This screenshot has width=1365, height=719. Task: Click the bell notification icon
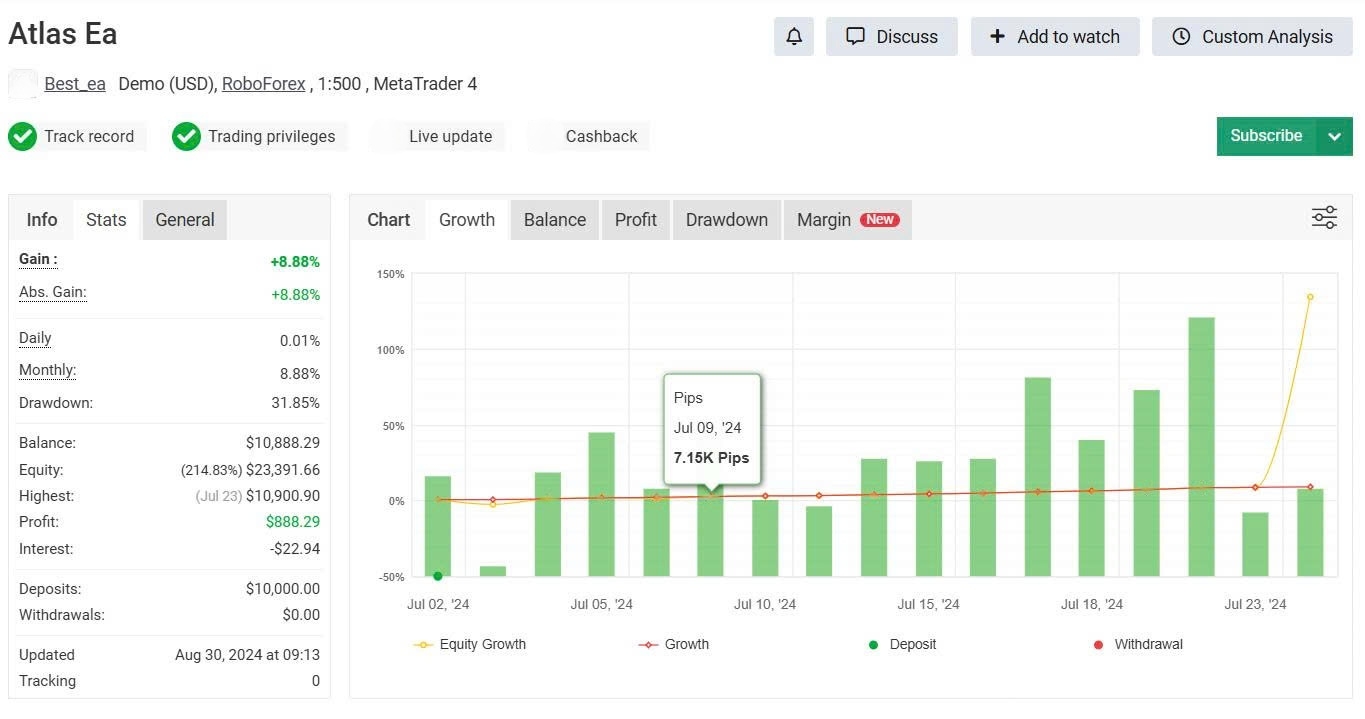click(793, 37)
